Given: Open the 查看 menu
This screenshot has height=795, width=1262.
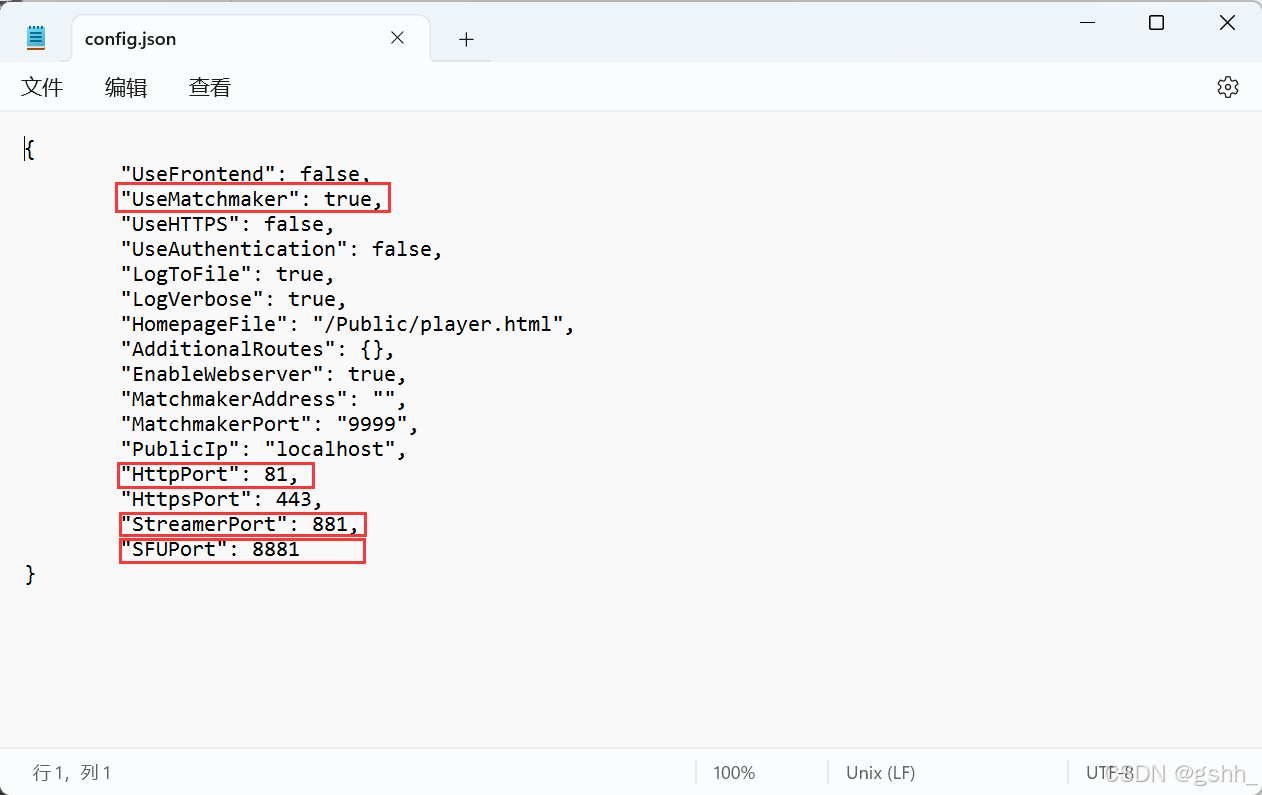Looking at the screenshot, I should (210, 87).
